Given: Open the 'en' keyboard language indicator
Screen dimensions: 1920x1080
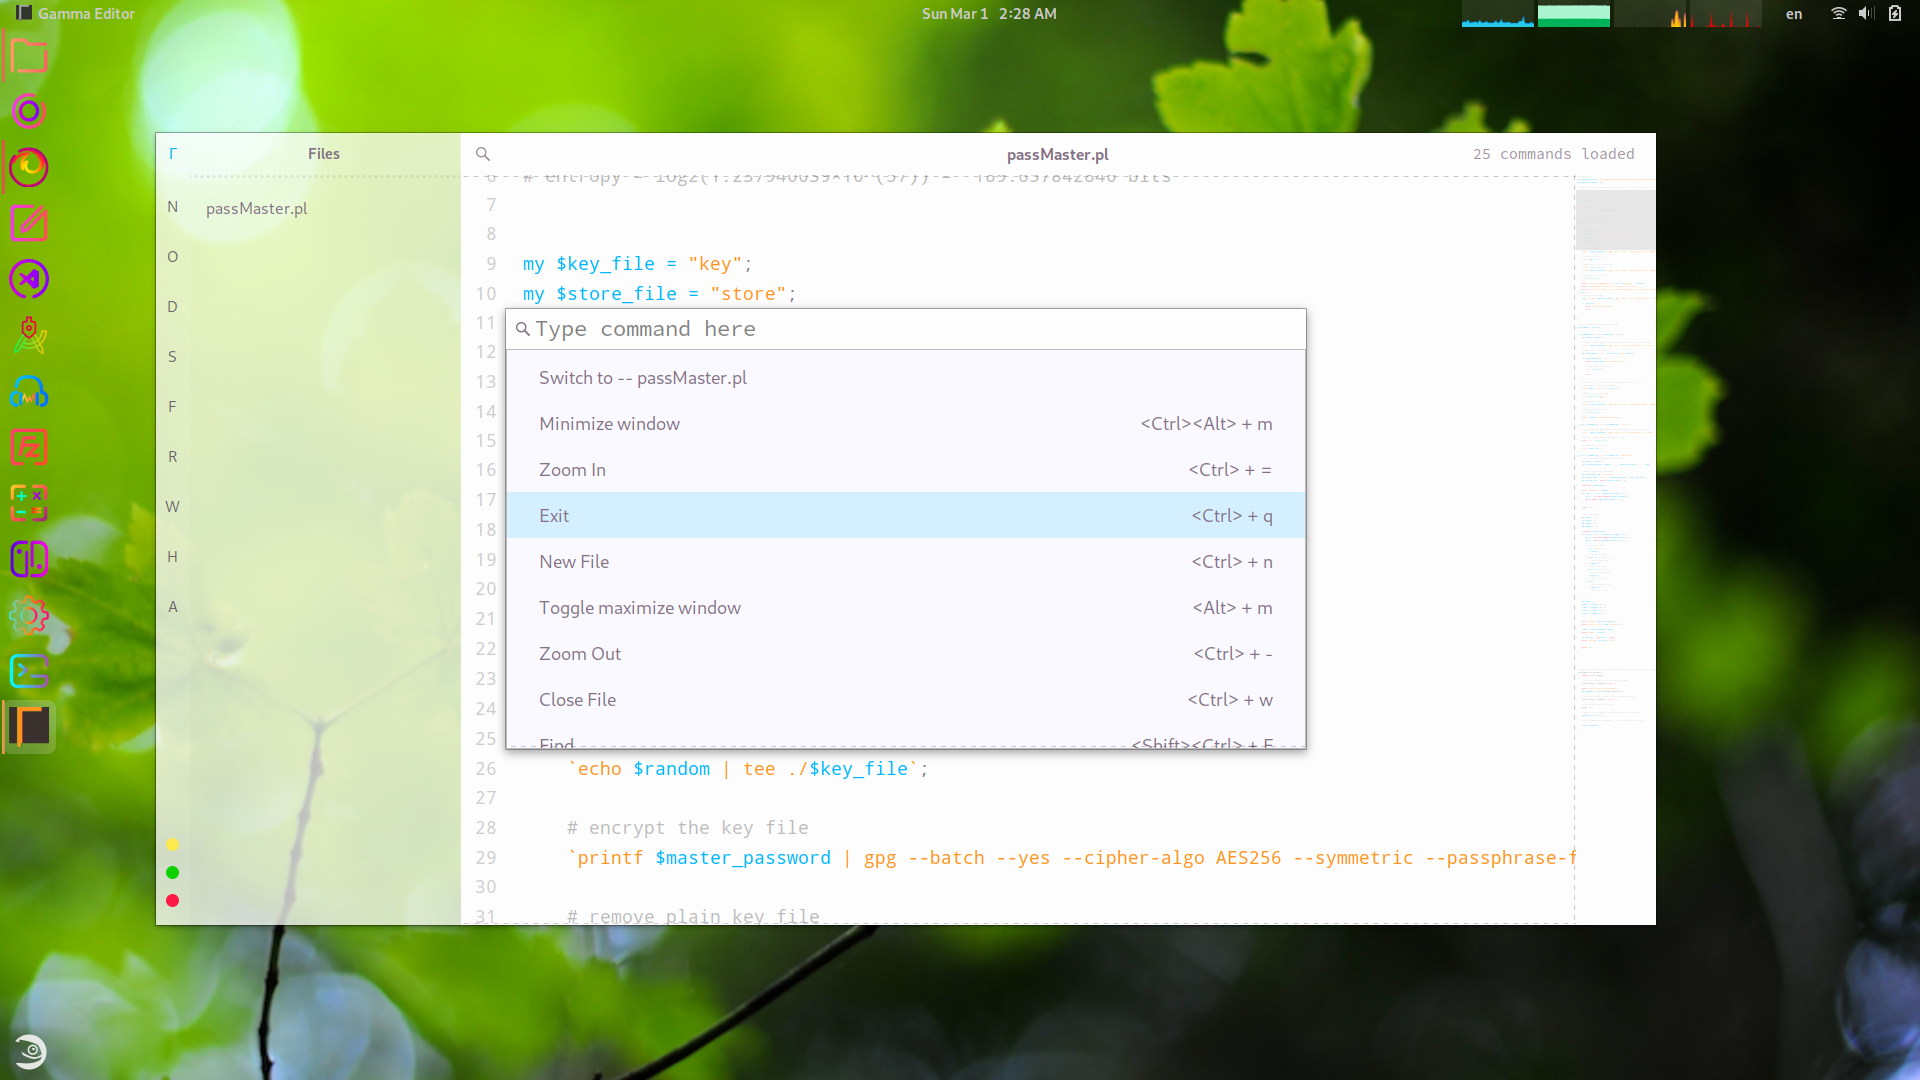Looking at the screenshot, I should coord(1794,14).
